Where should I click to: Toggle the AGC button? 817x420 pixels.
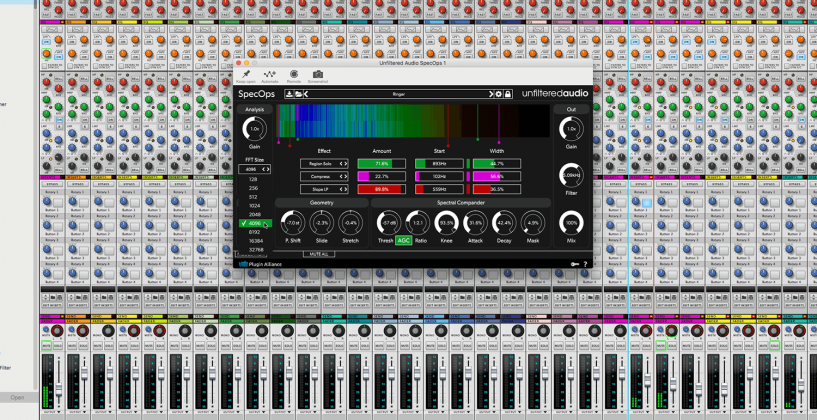pos(403,240)
